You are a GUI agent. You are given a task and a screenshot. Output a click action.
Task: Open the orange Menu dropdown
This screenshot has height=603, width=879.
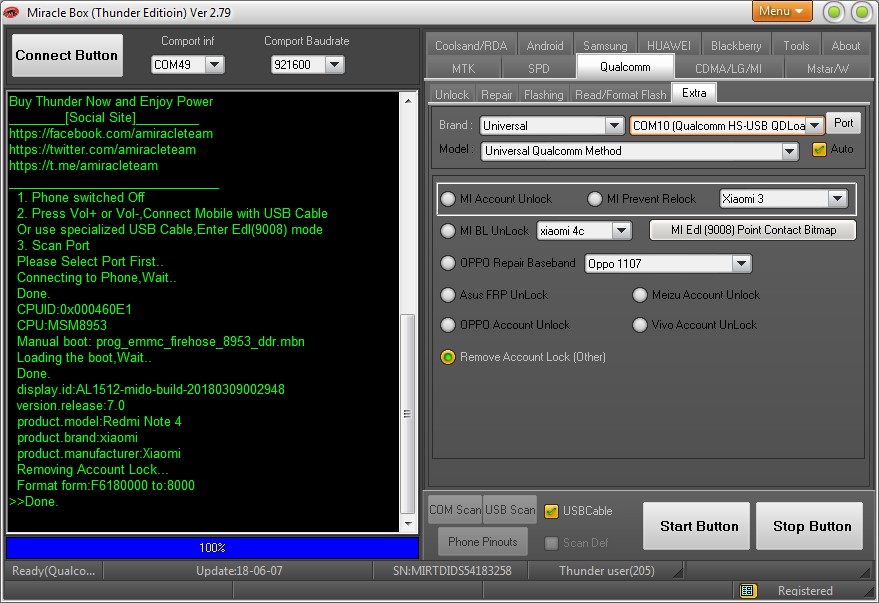pyautogui.click(x=781, y=11)
